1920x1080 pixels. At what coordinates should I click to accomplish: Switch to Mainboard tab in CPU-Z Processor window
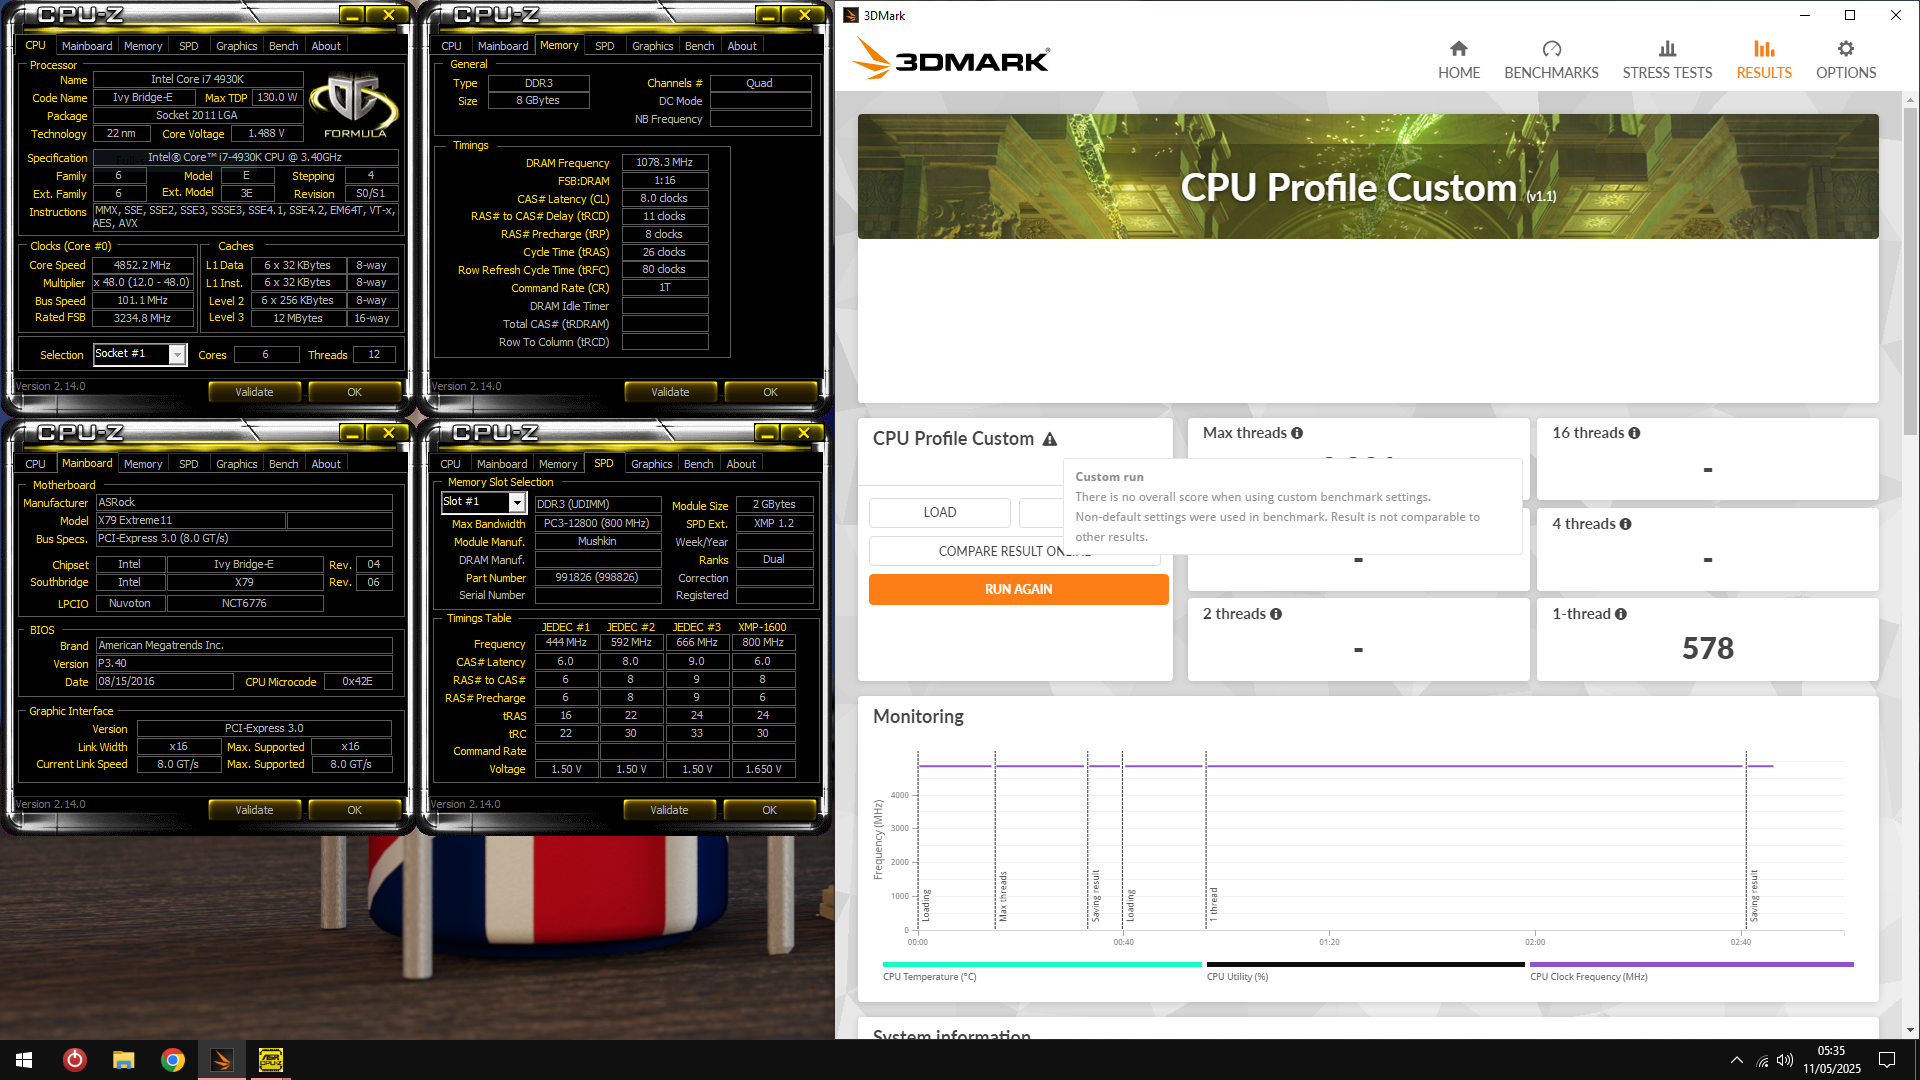86,46
